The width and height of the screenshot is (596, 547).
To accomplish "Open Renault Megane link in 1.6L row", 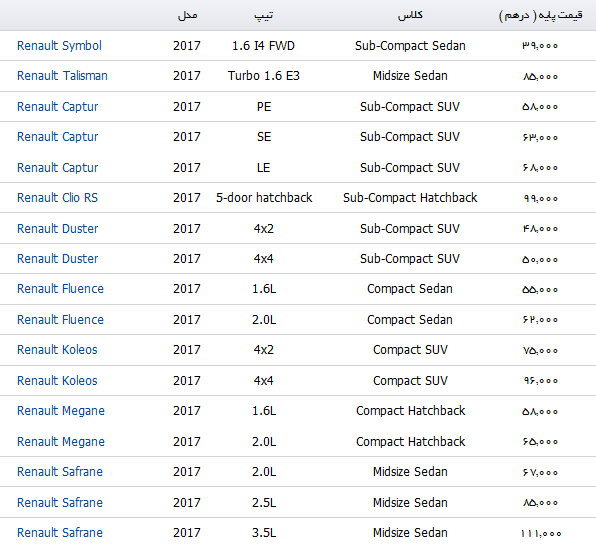I will pos(61,411).
